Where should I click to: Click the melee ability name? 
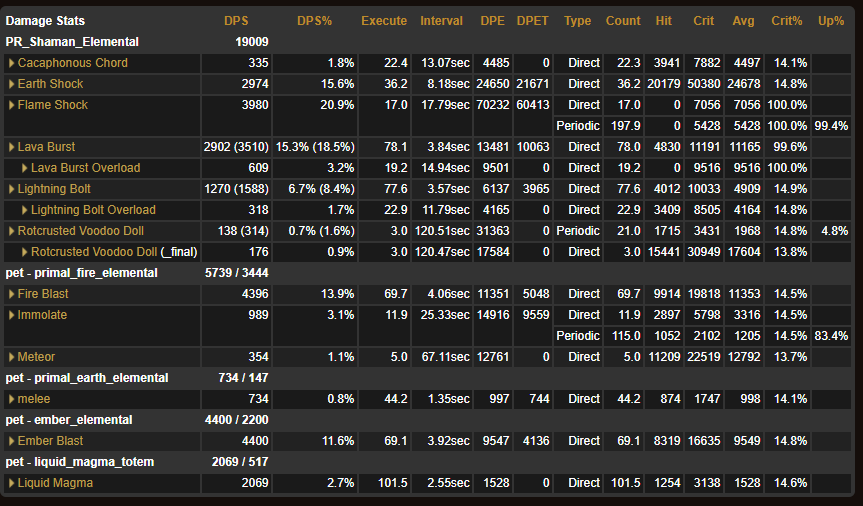pos(34,399)
